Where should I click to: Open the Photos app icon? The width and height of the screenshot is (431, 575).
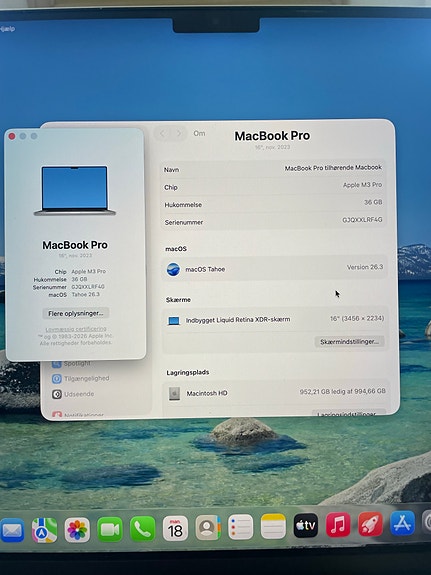(77, 530)
